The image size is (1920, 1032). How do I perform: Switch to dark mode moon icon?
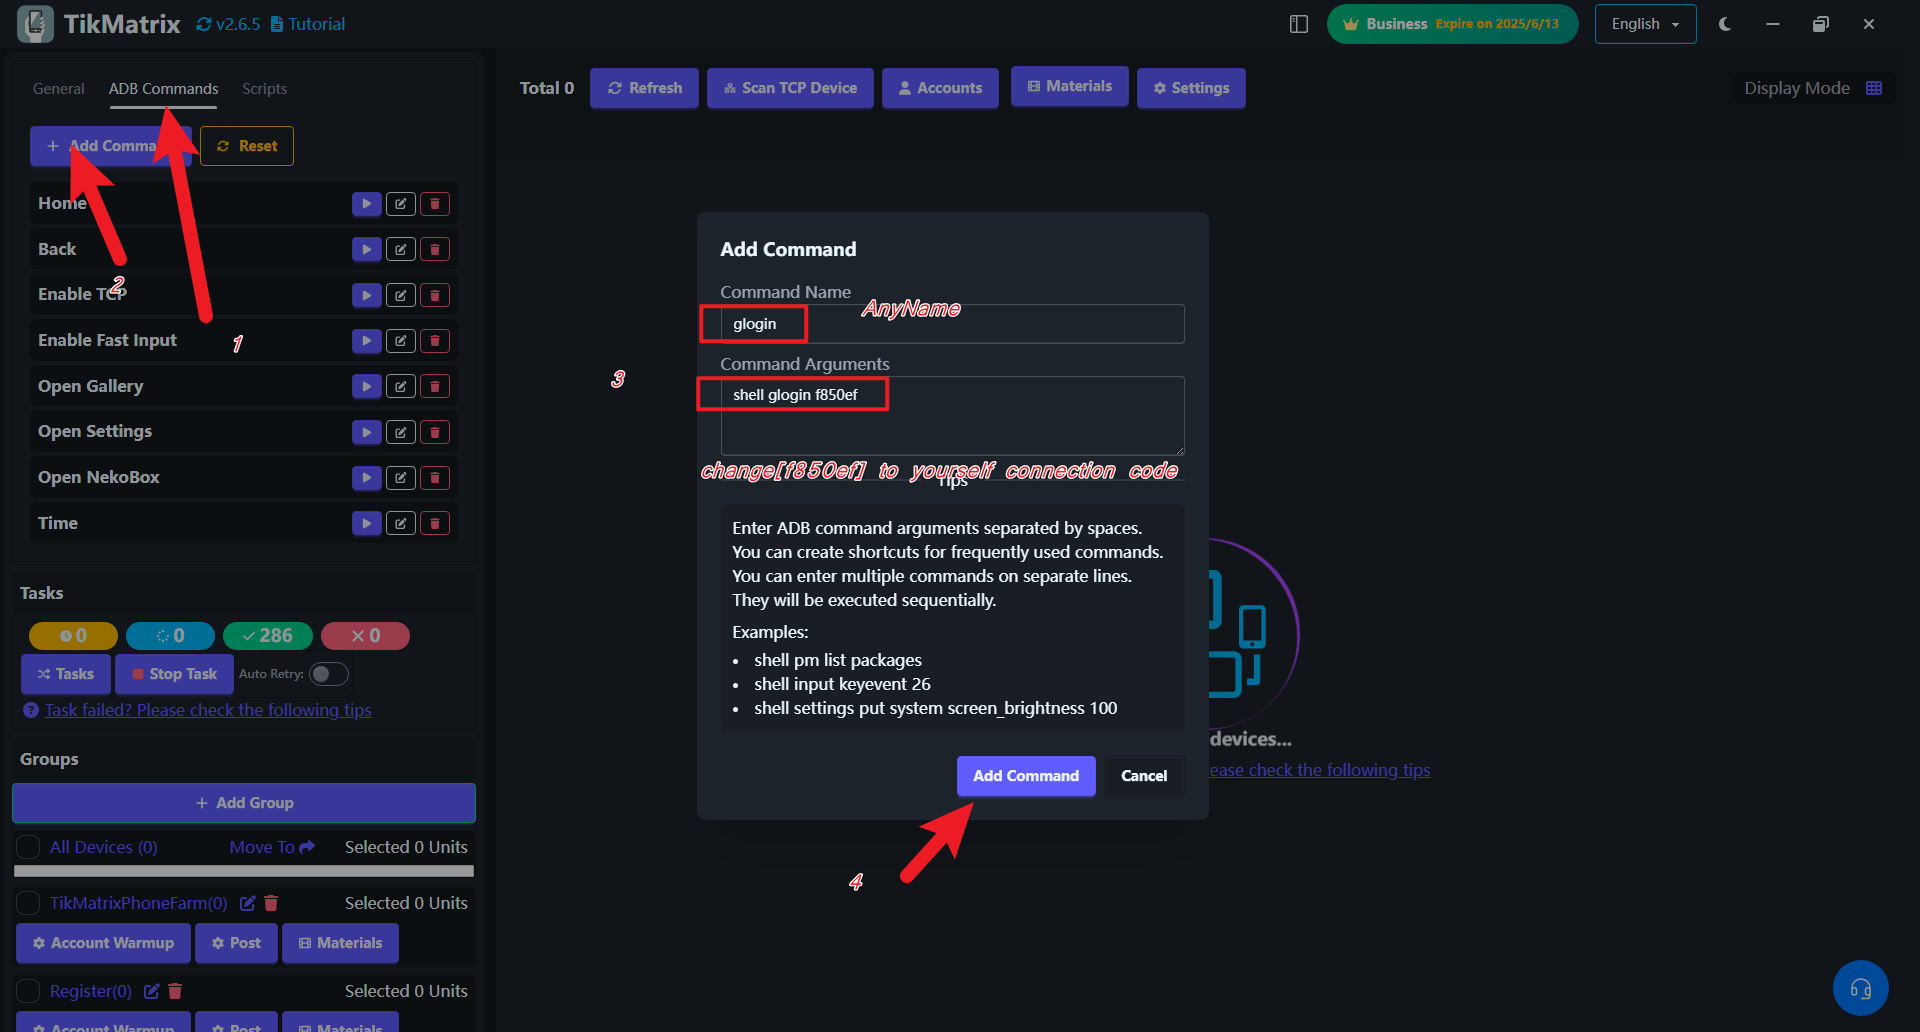[x=1725, y=24]
